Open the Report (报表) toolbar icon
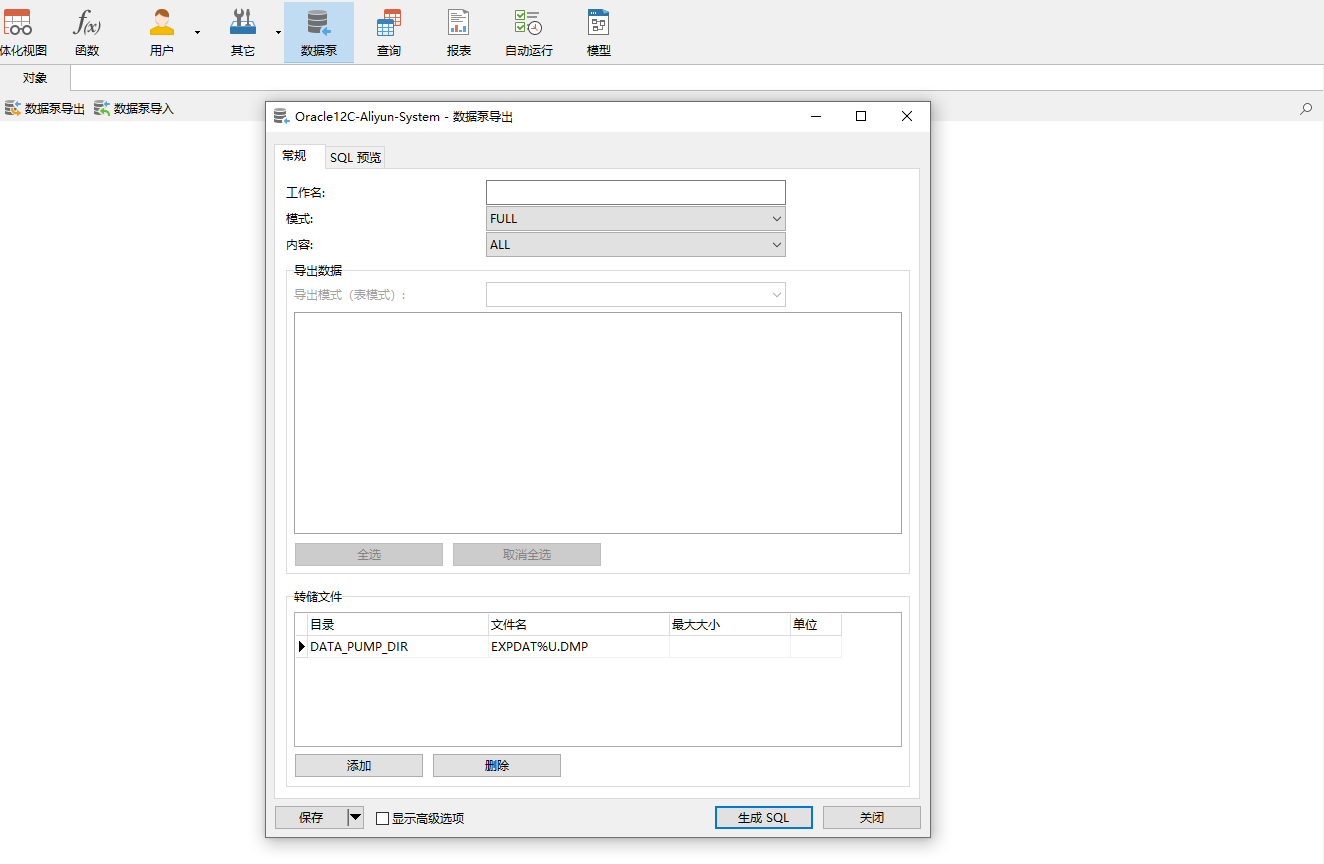The width and height of the screenshot is (1324, 864). click(459, 32)
